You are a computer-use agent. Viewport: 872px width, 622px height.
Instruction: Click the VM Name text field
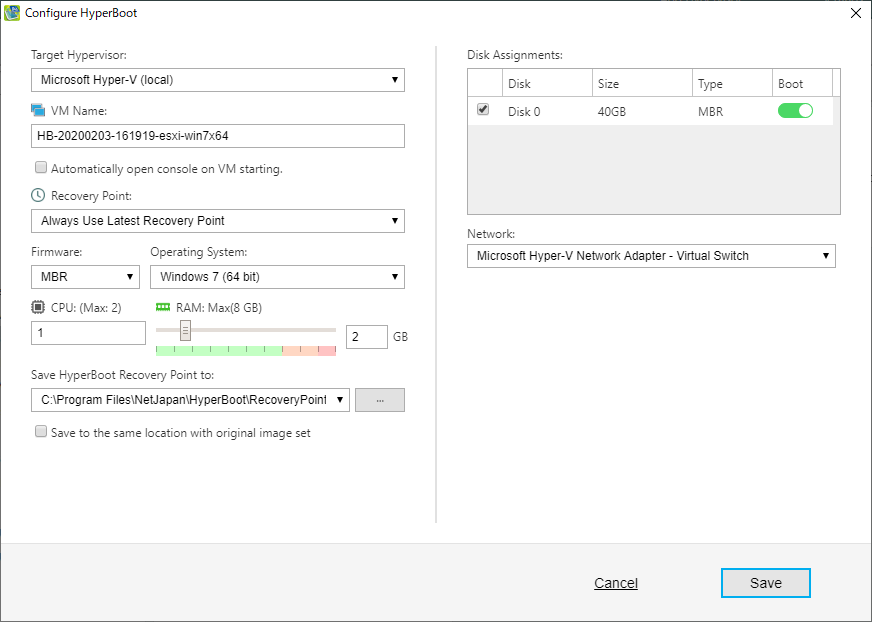click(x=217, y=136)
